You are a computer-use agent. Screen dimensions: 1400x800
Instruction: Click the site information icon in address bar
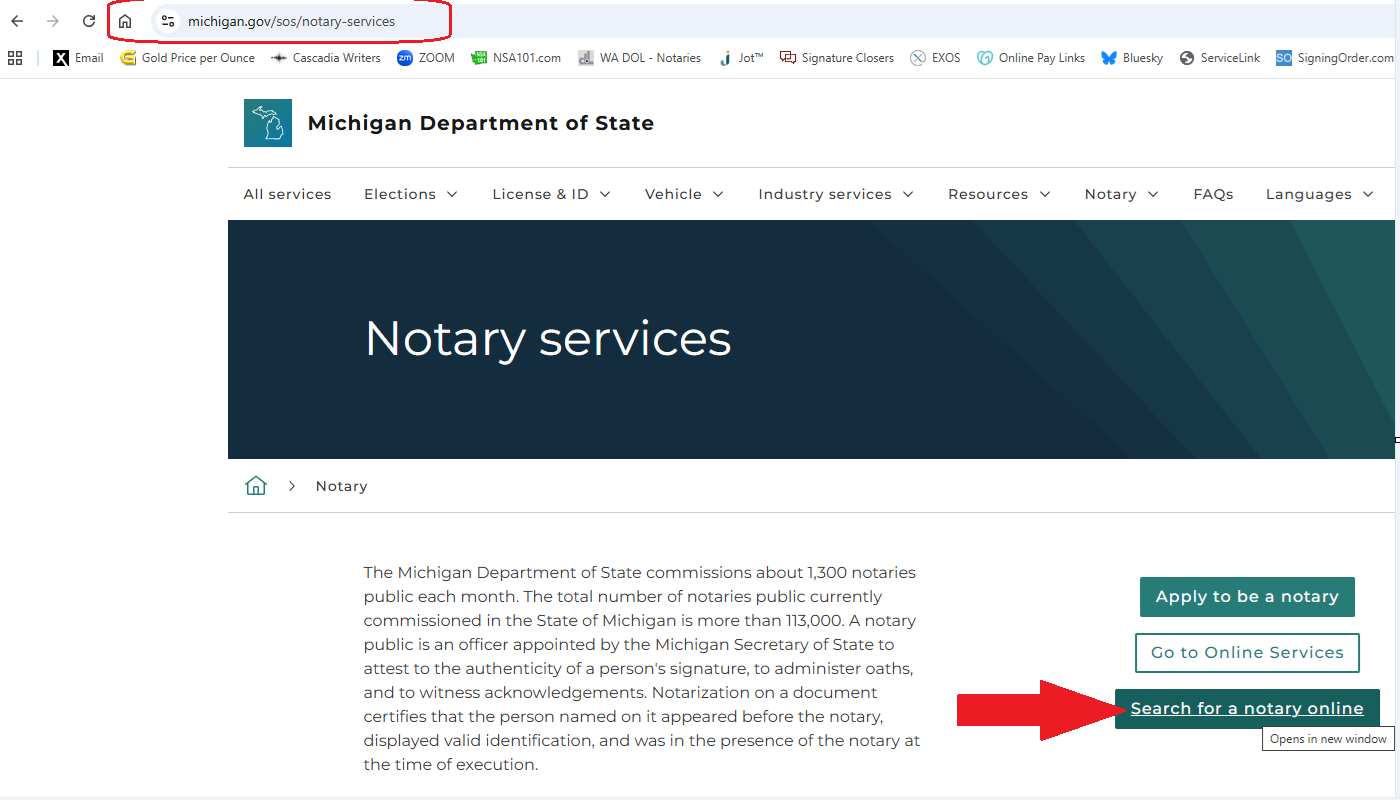[x=168, y=21]
